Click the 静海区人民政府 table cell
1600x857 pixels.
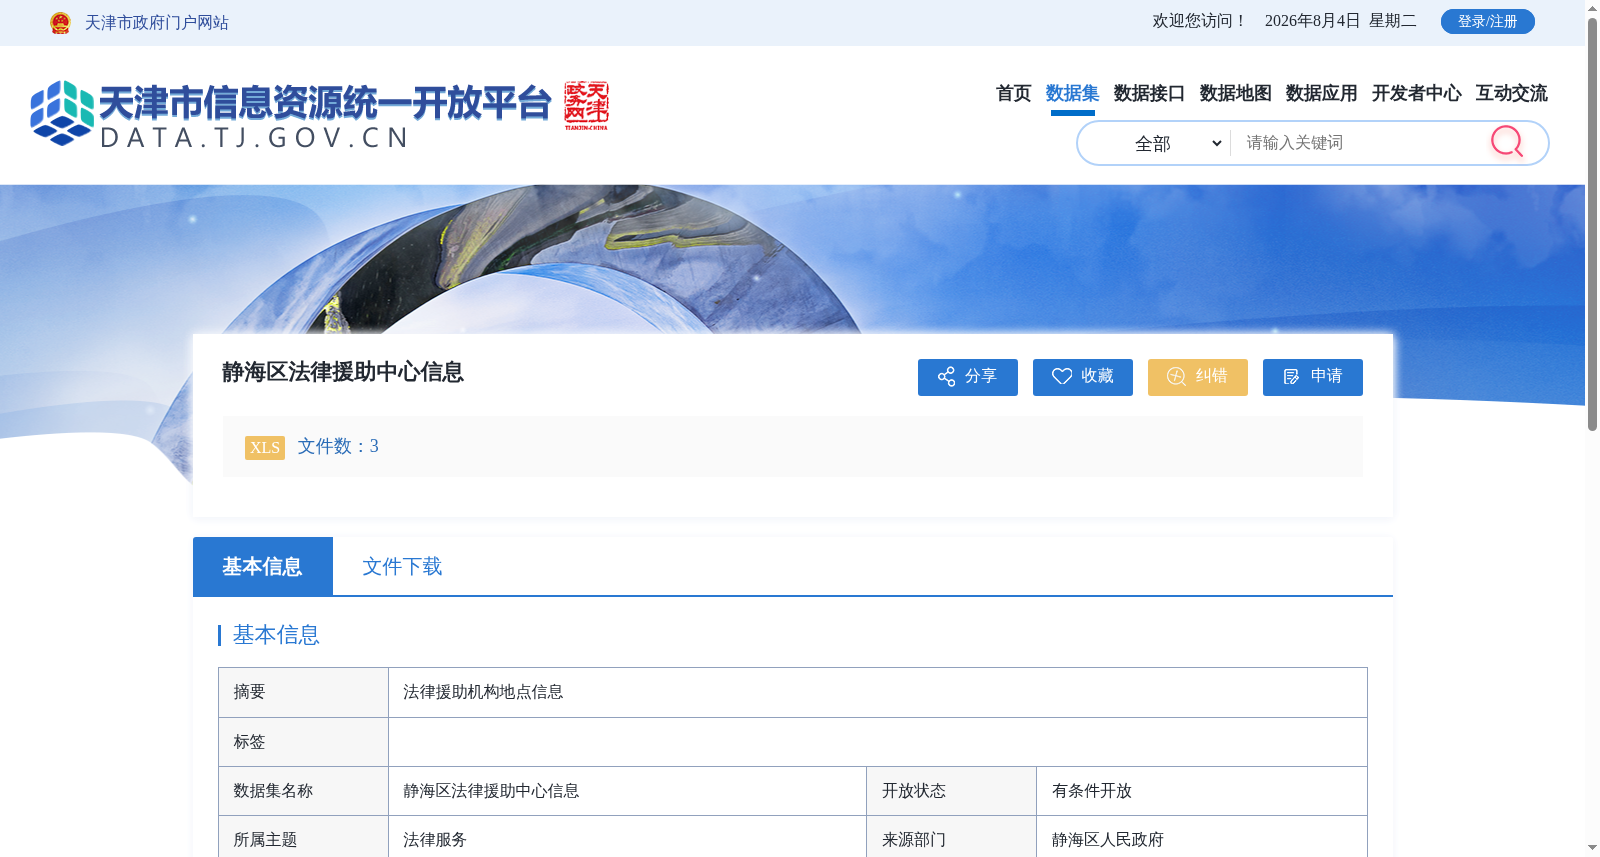coord(1201,837)
